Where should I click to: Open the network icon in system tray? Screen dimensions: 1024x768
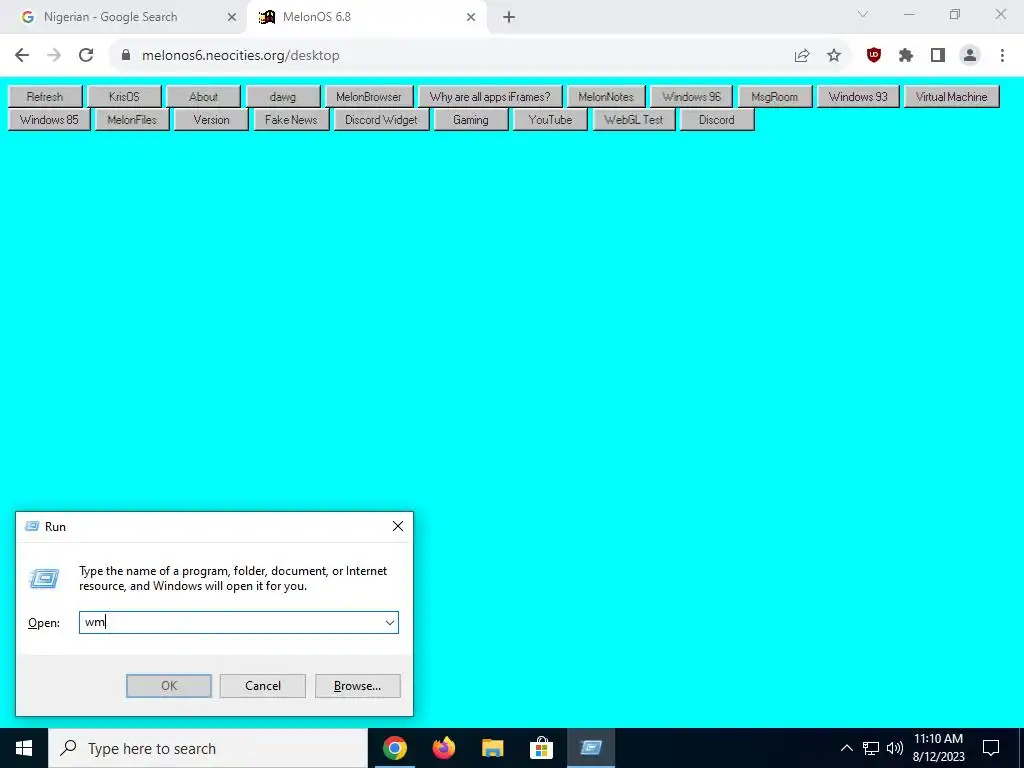(871, 748)
